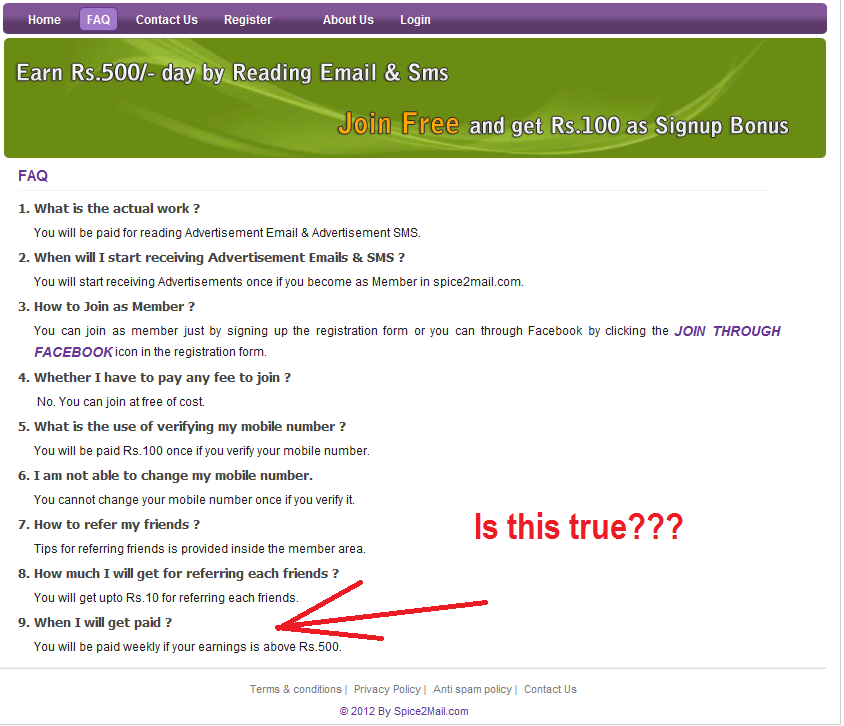The height and width of the screenshot is (726, 844).
Task: Open the Contact Us navigation item
Action: [x=166, y=19]
